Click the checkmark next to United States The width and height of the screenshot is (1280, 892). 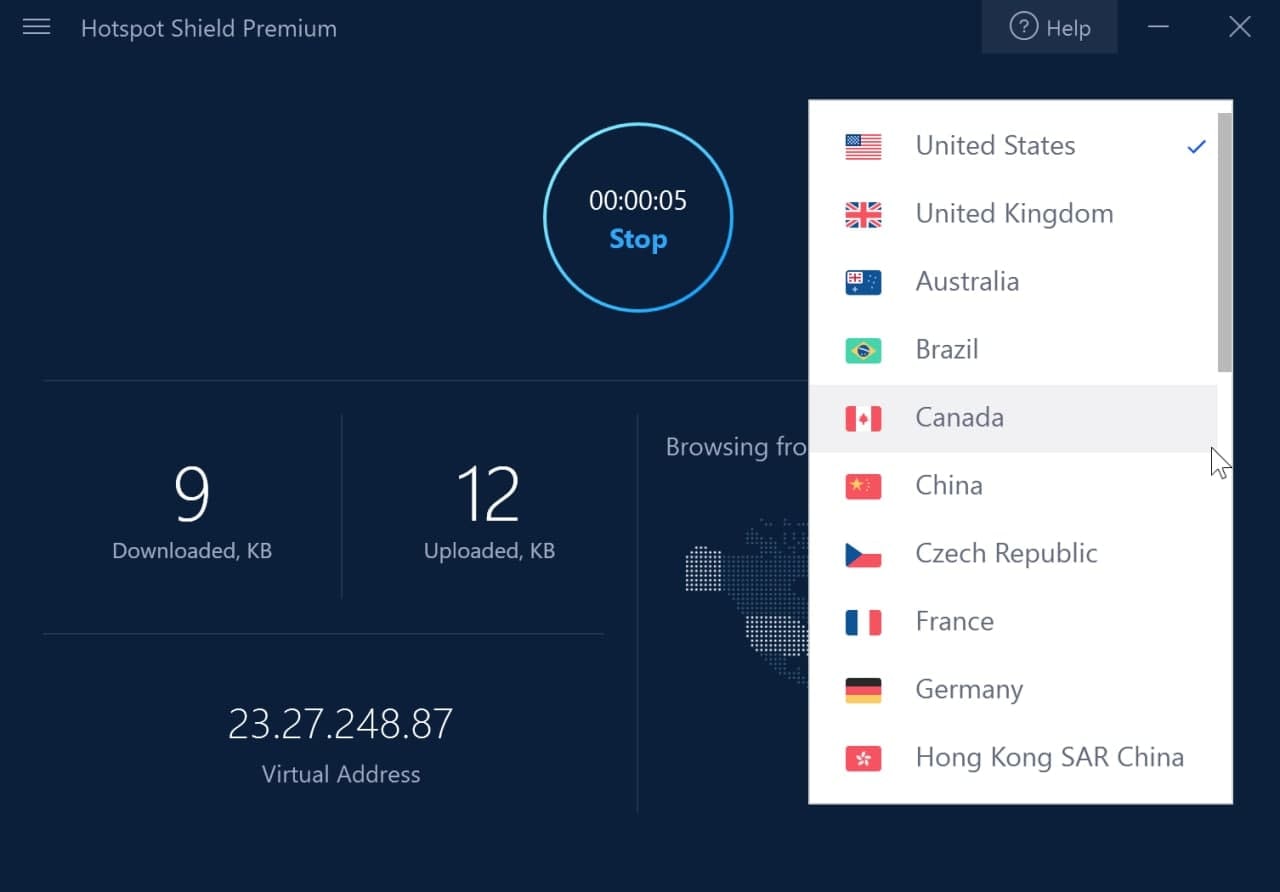click(1196, 147)
